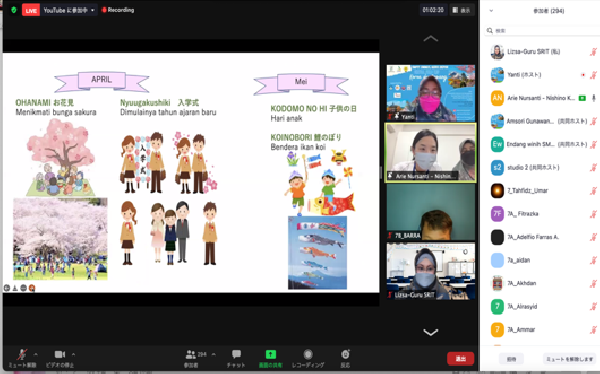Click muted mic icon beside studio 2
Viewport: 600px width, 374px height.
[593, 168]
